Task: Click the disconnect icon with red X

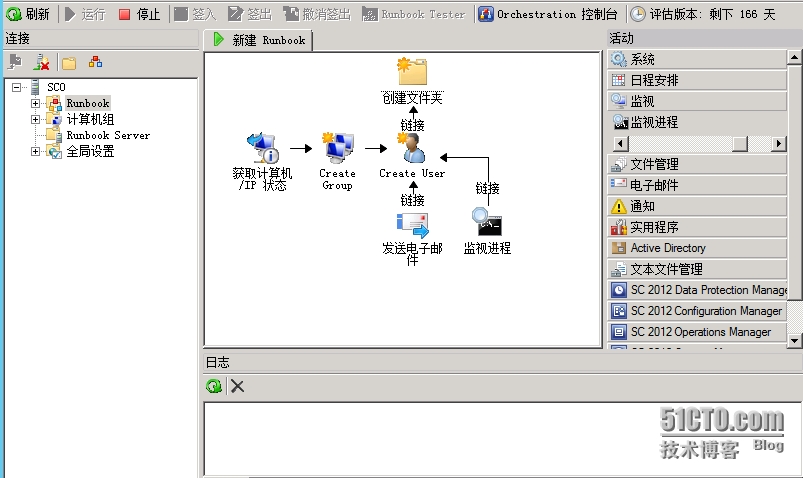Action: click(41, 63)
